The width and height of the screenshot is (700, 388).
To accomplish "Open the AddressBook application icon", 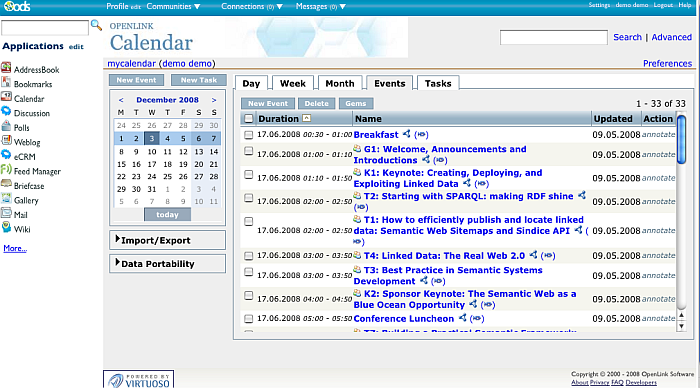I will tap(6, 68).
